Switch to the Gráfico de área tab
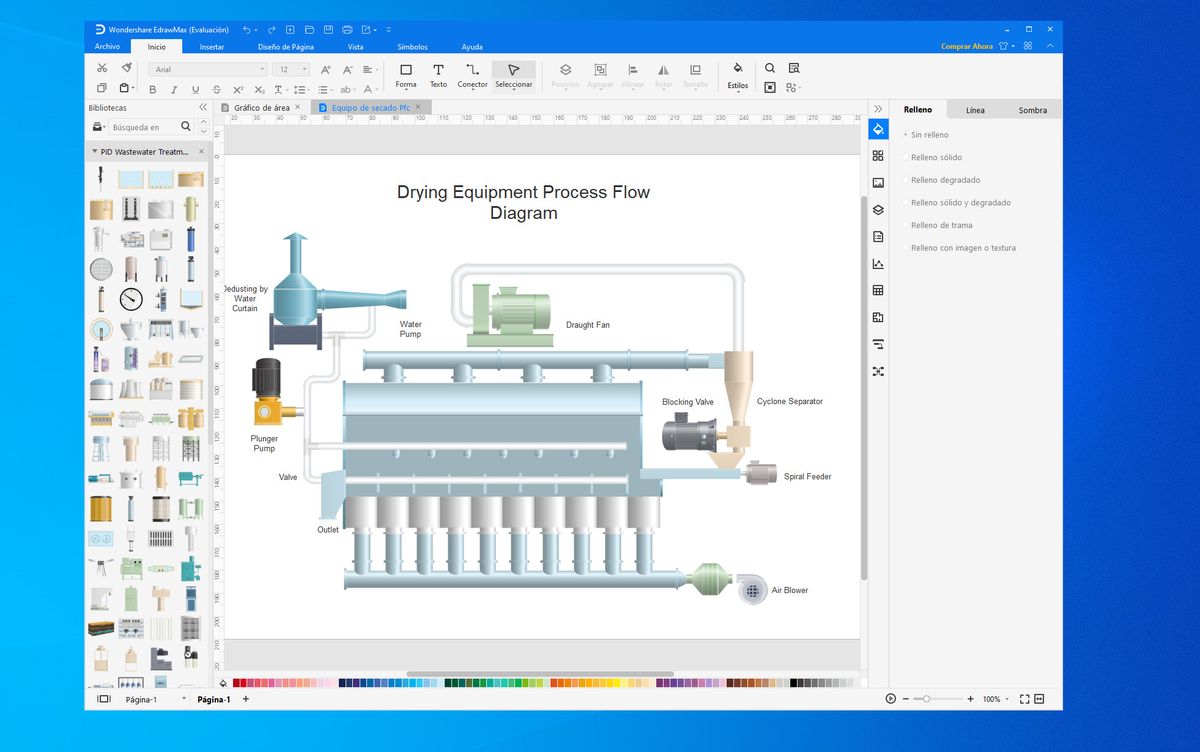This screenshot has width=1200, height=752. 260,107
